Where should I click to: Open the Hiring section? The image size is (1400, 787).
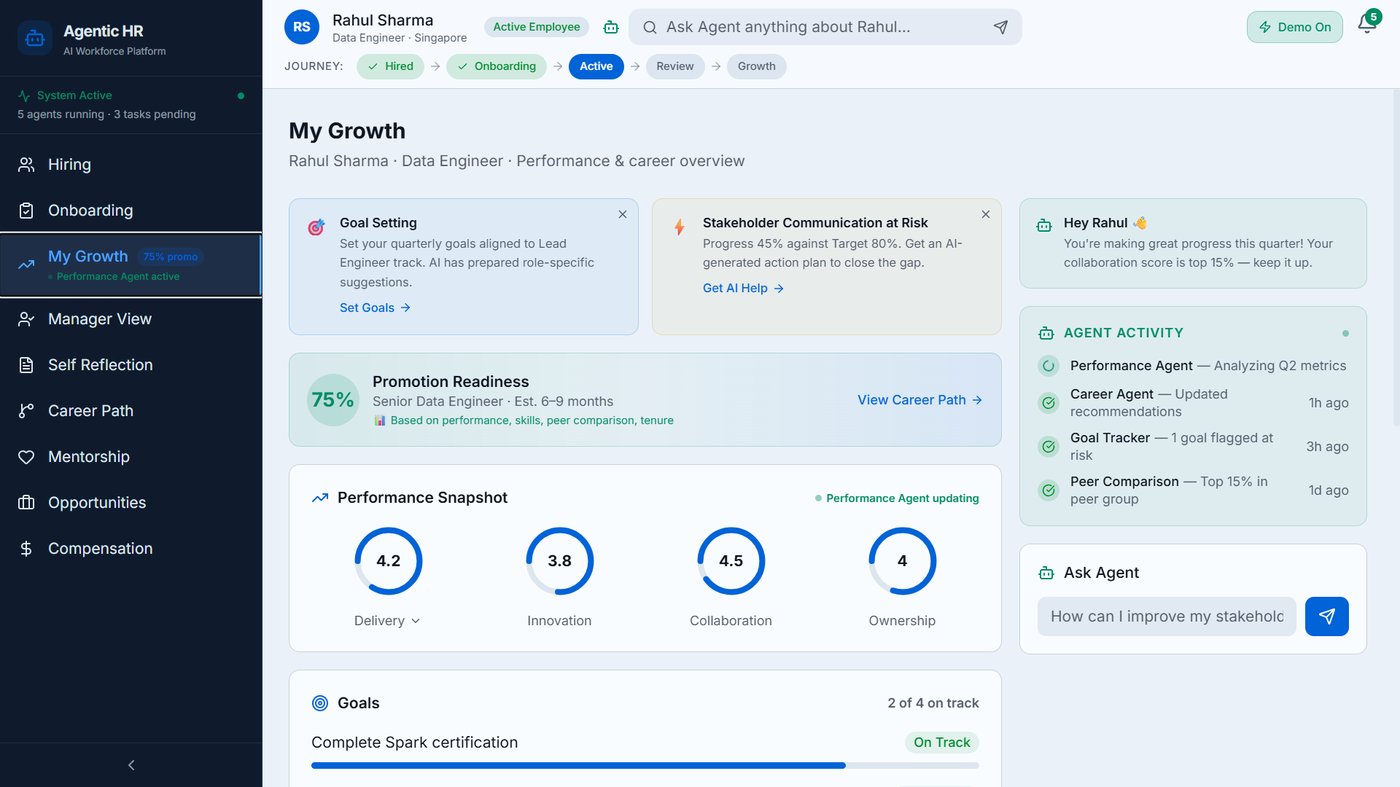[x=131, y=165]
